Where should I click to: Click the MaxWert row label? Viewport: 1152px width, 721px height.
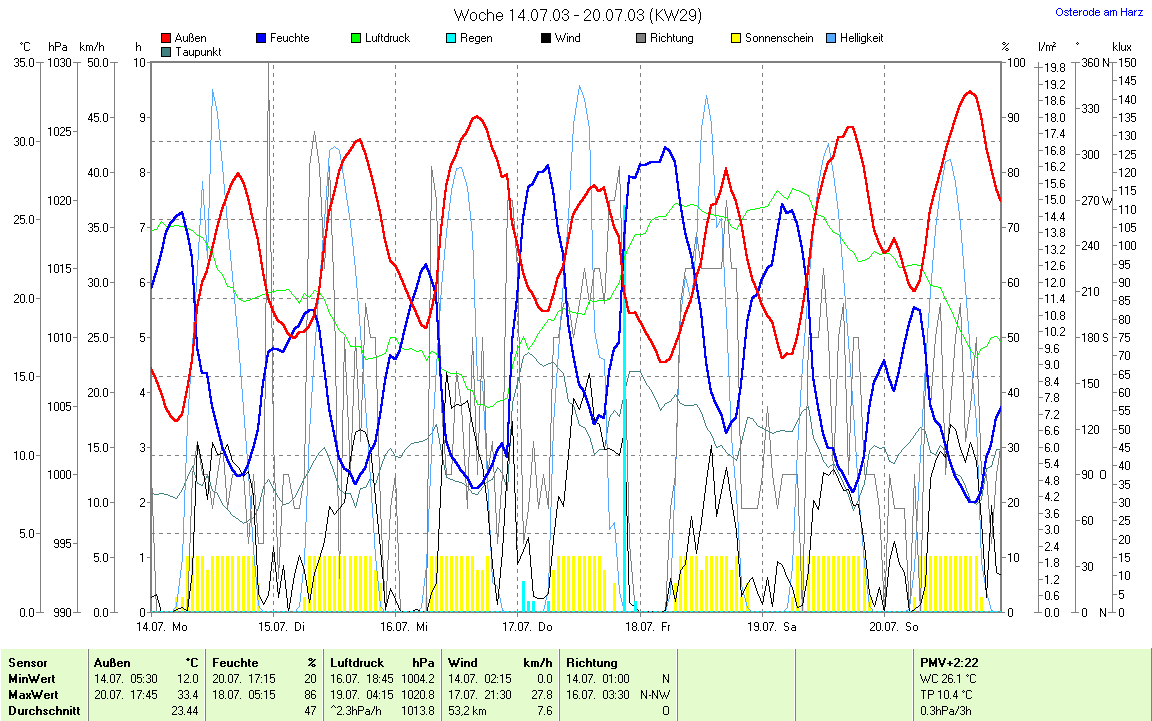pos(33,694)
